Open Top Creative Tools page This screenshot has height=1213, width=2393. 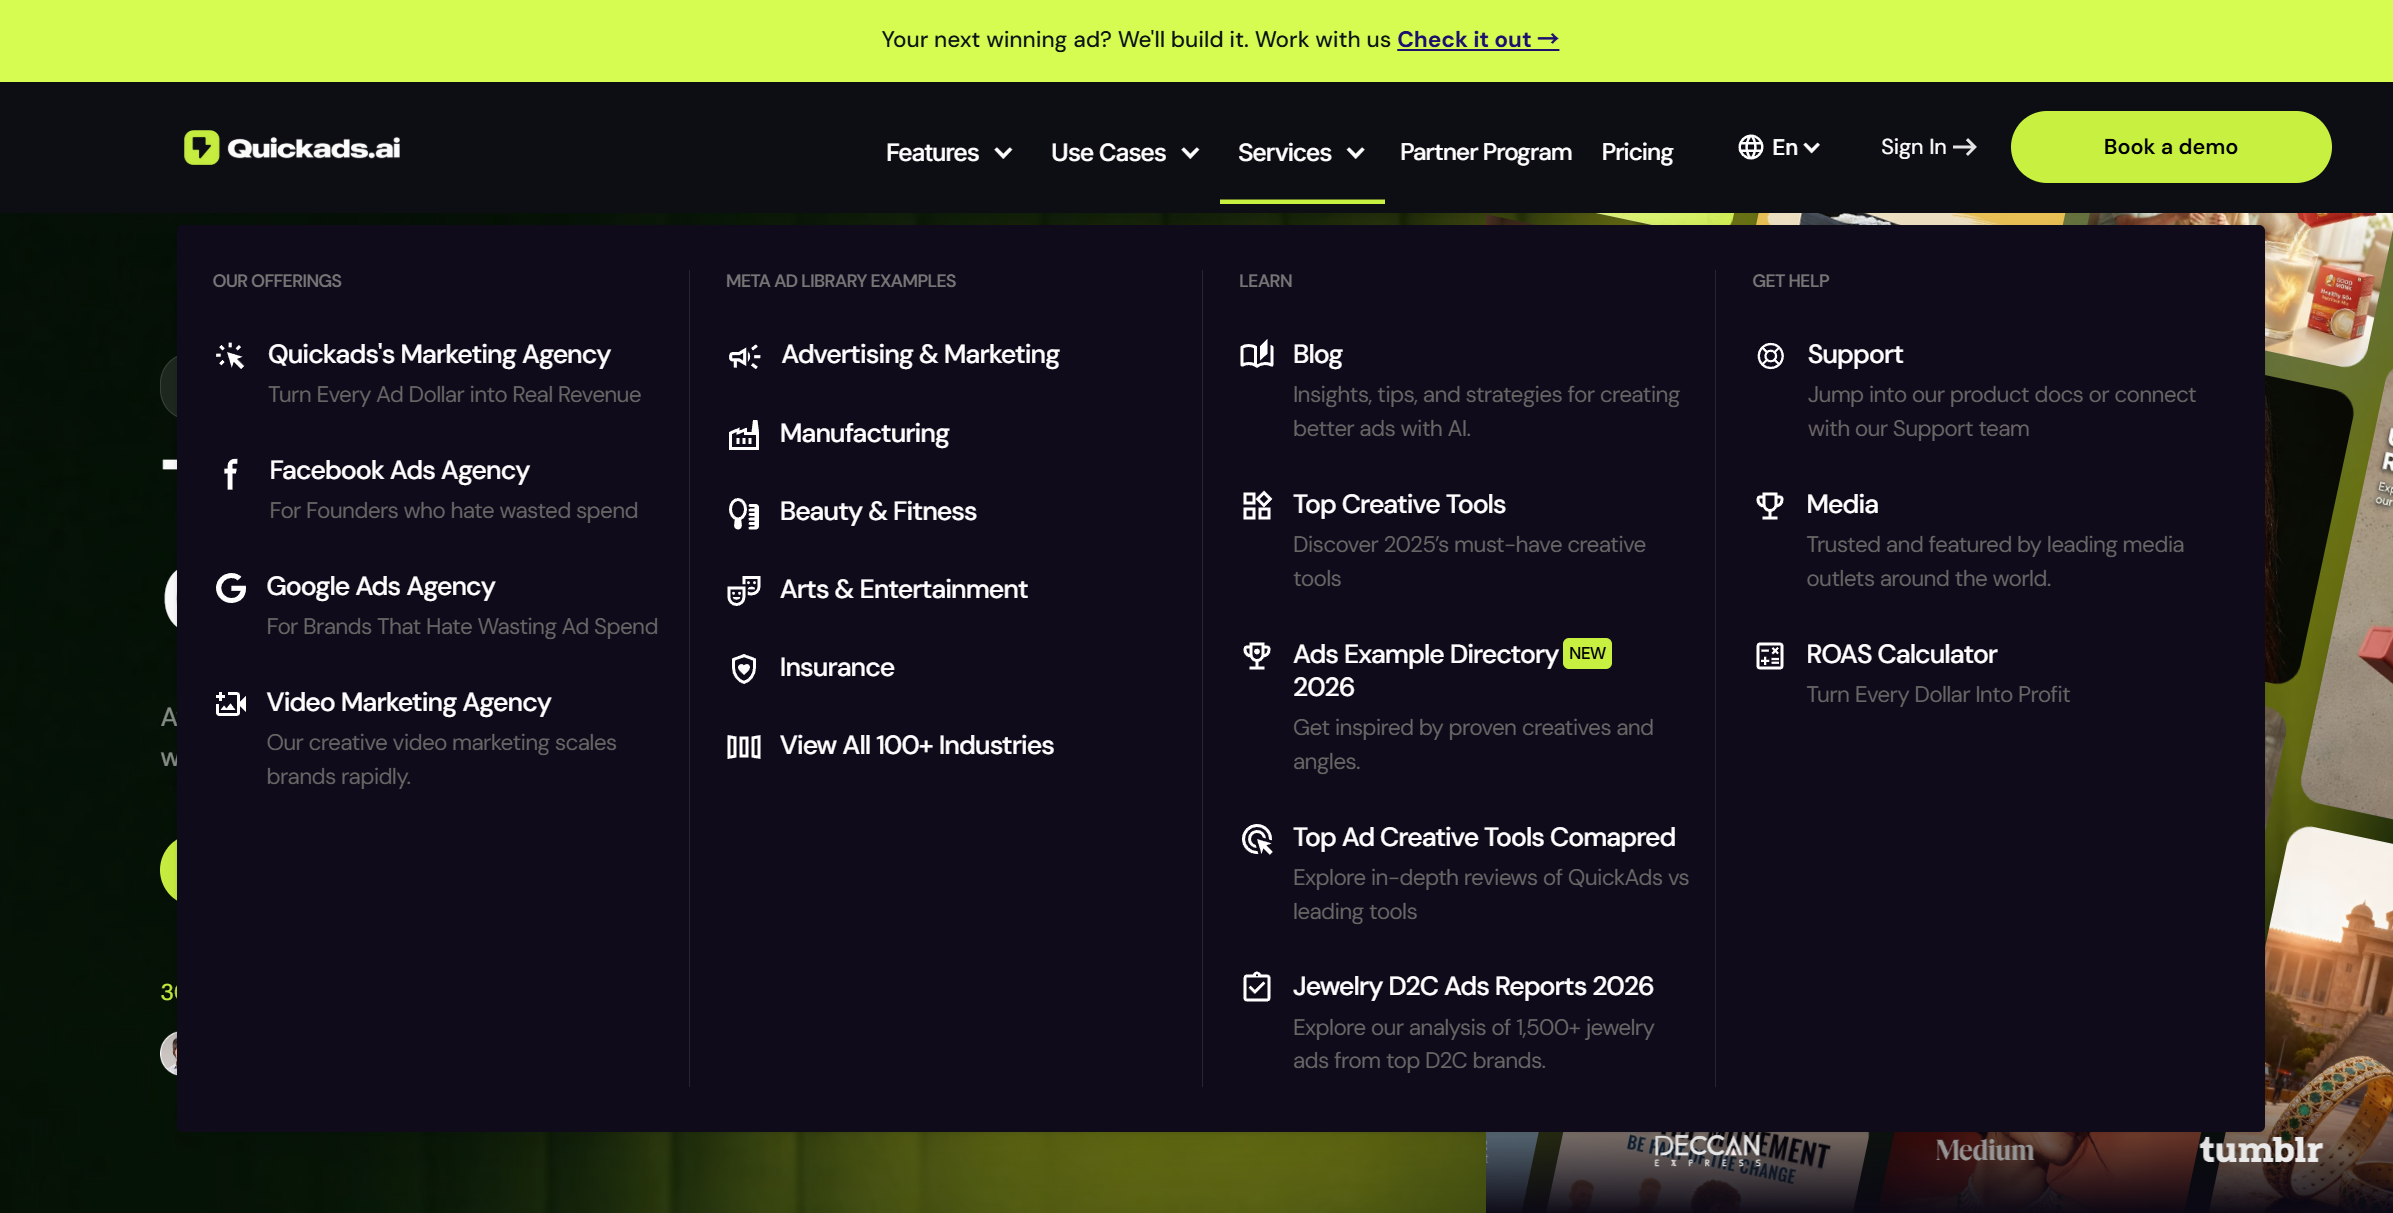(x=1399, y=504)
